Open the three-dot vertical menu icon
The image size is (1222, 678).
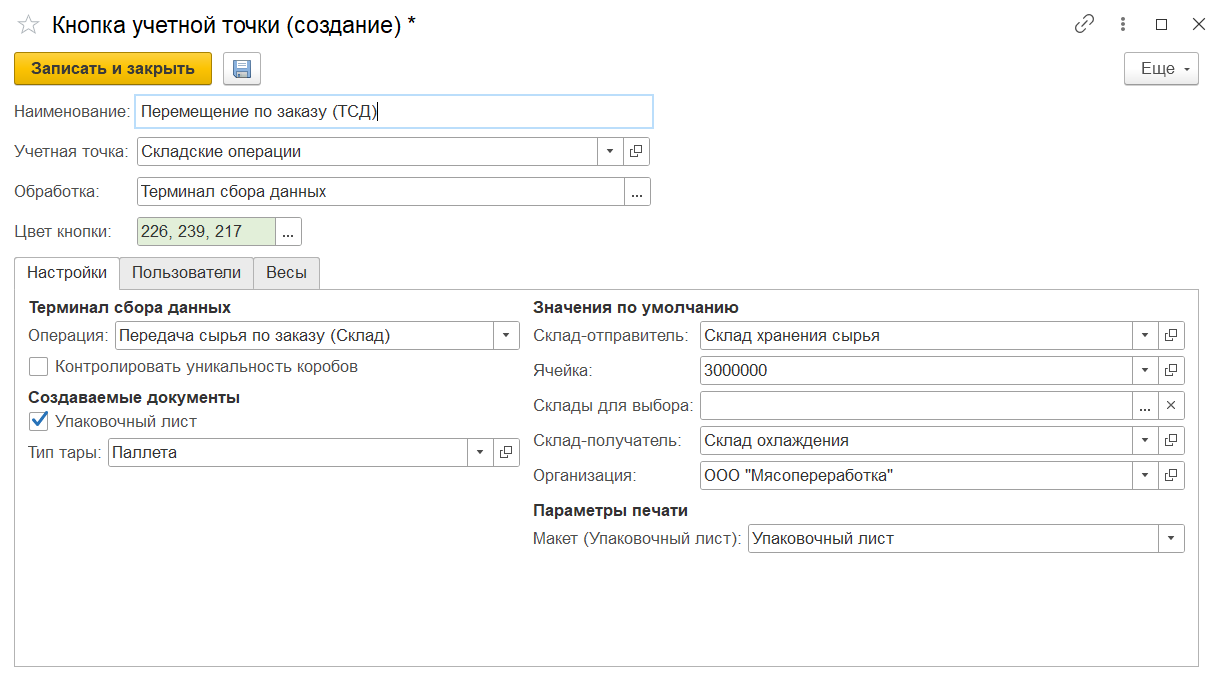(x=1123, y=25)
